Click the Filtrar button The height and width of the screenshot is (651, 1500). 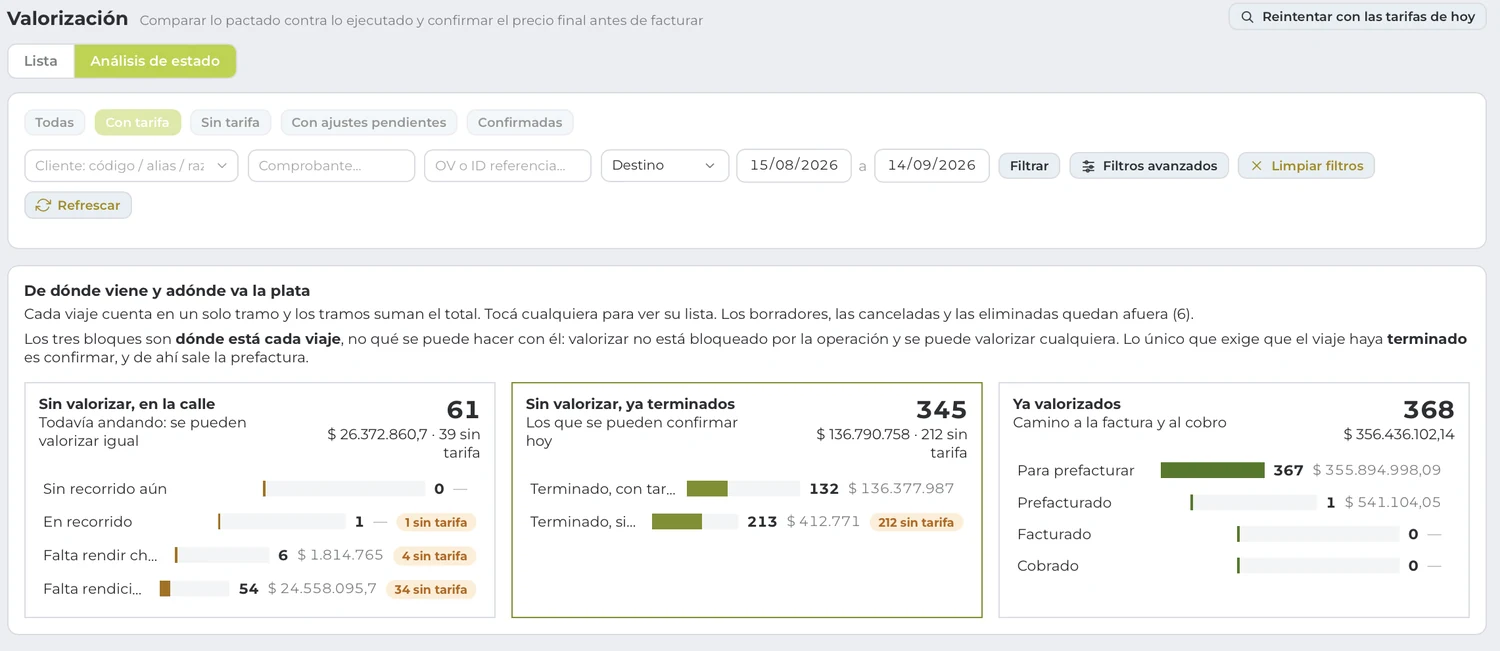[x=1029, y=166]
